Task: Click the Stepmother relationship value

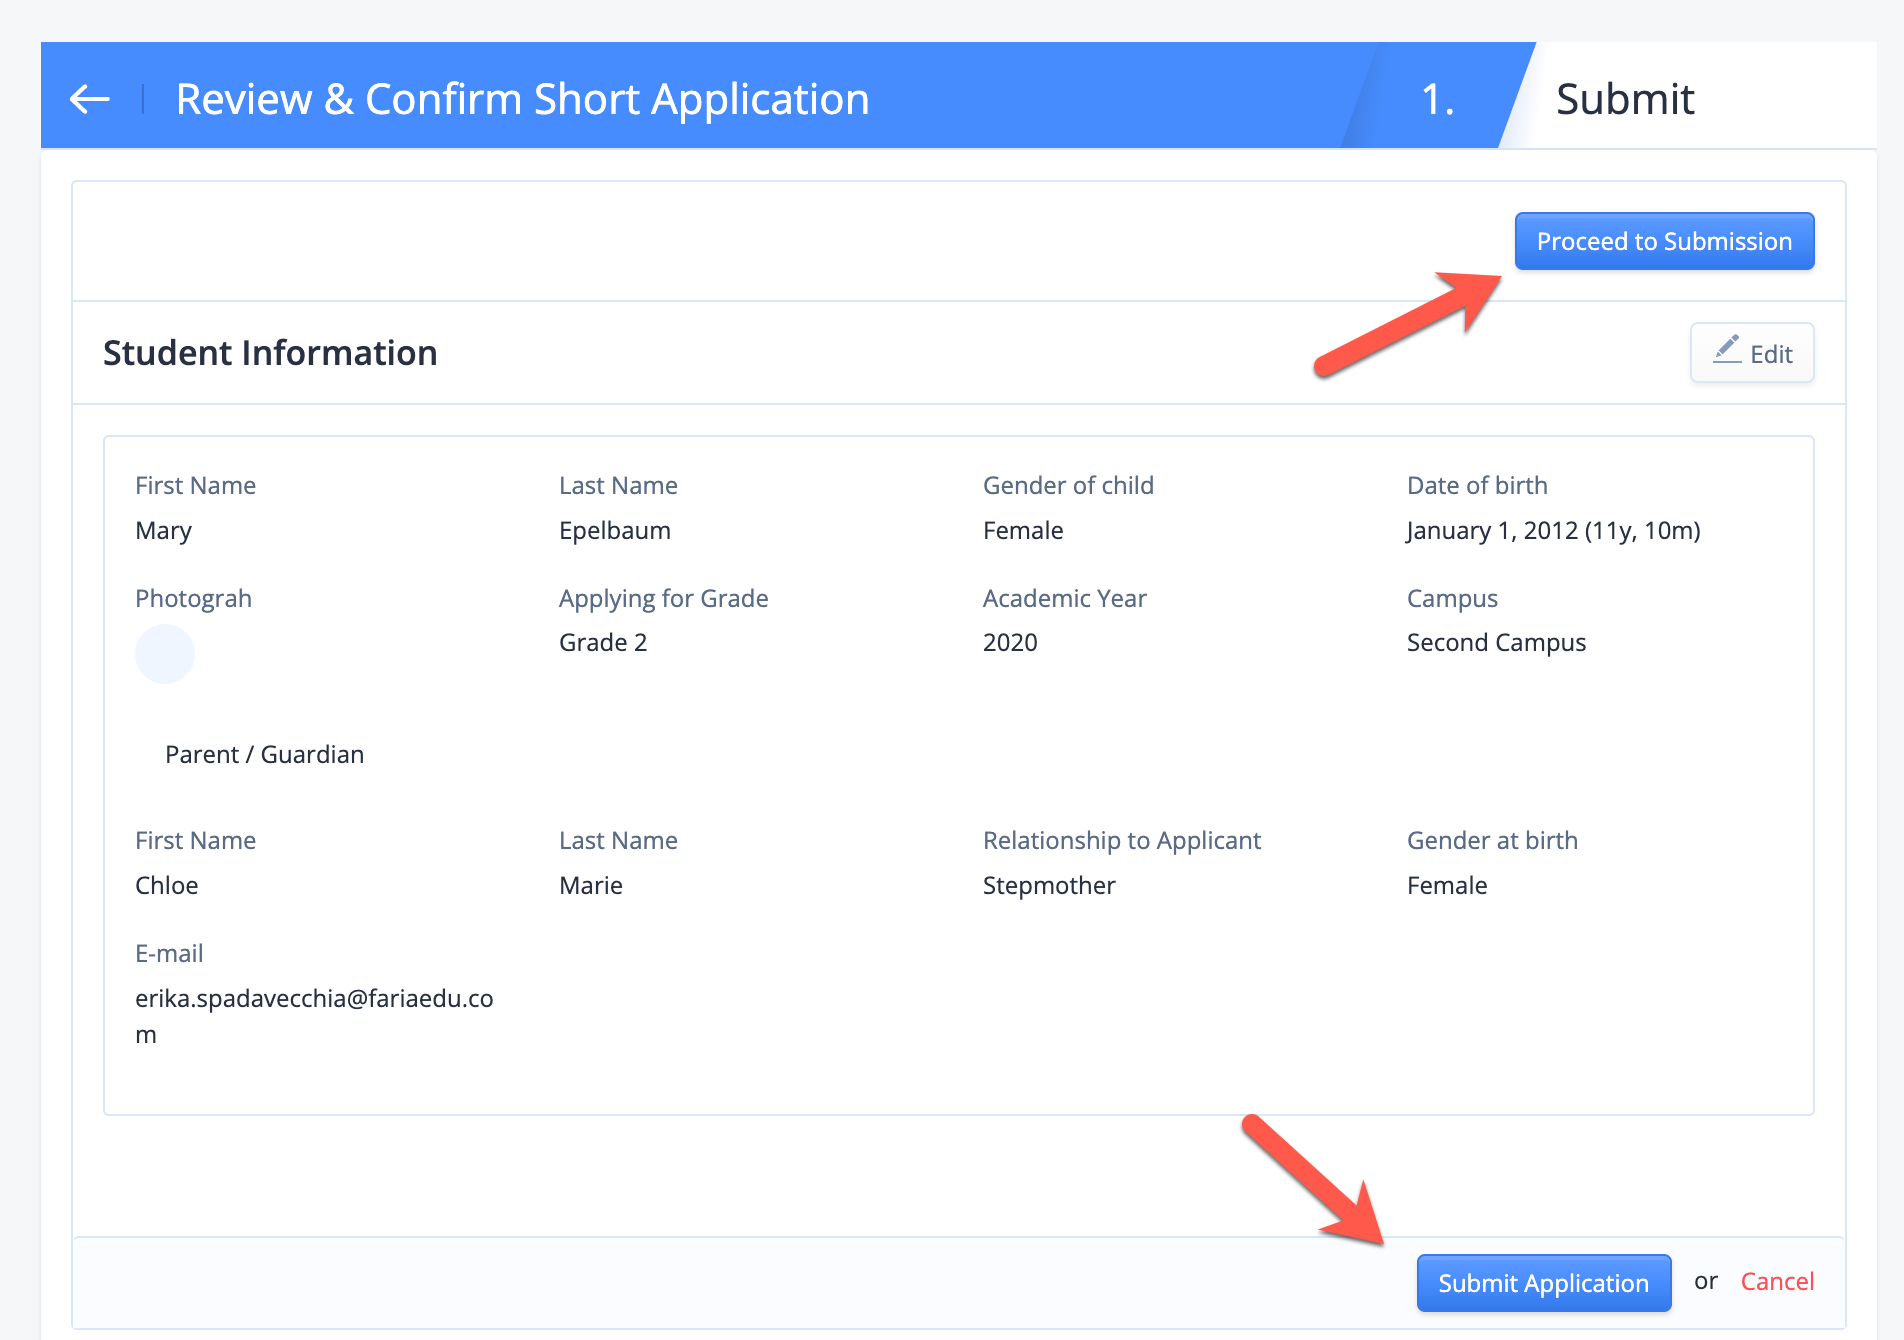Action: click(1049, 885)
